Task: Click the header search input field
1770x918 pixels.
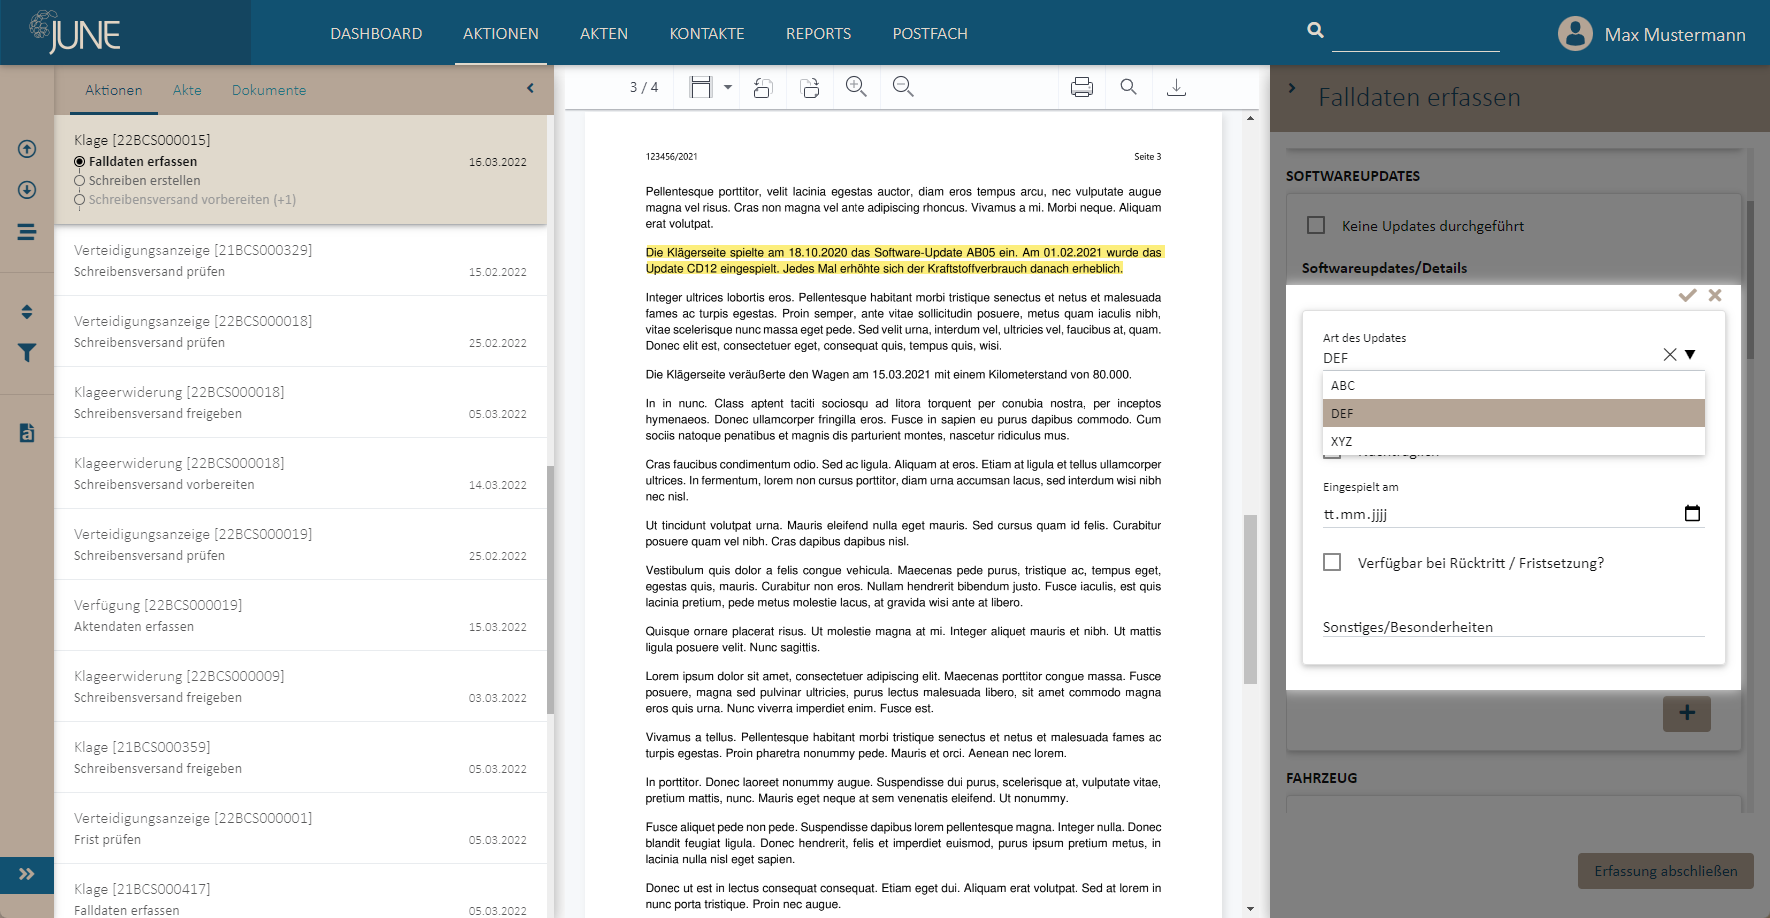Action: (x=1415, y=35)
